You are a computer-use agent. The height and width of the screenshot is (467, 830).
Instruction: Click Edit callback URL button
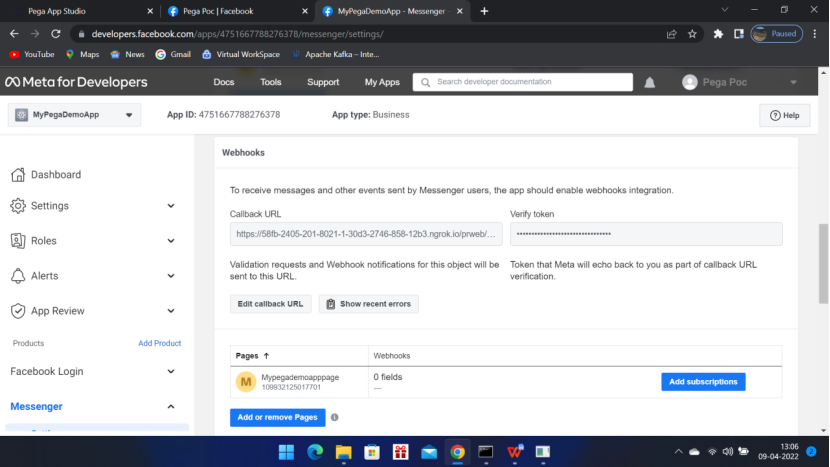click(270, 304)
